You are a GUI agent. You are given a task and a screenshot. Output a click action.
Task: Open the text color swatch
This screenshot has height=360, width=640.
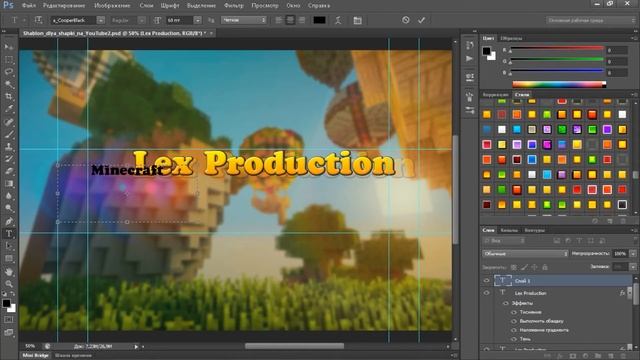(319, 20)
